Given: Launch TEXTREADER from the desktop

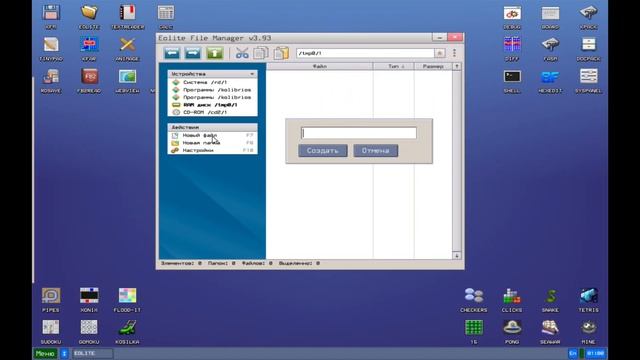Looking at the screenshot, I should point(127,17).
